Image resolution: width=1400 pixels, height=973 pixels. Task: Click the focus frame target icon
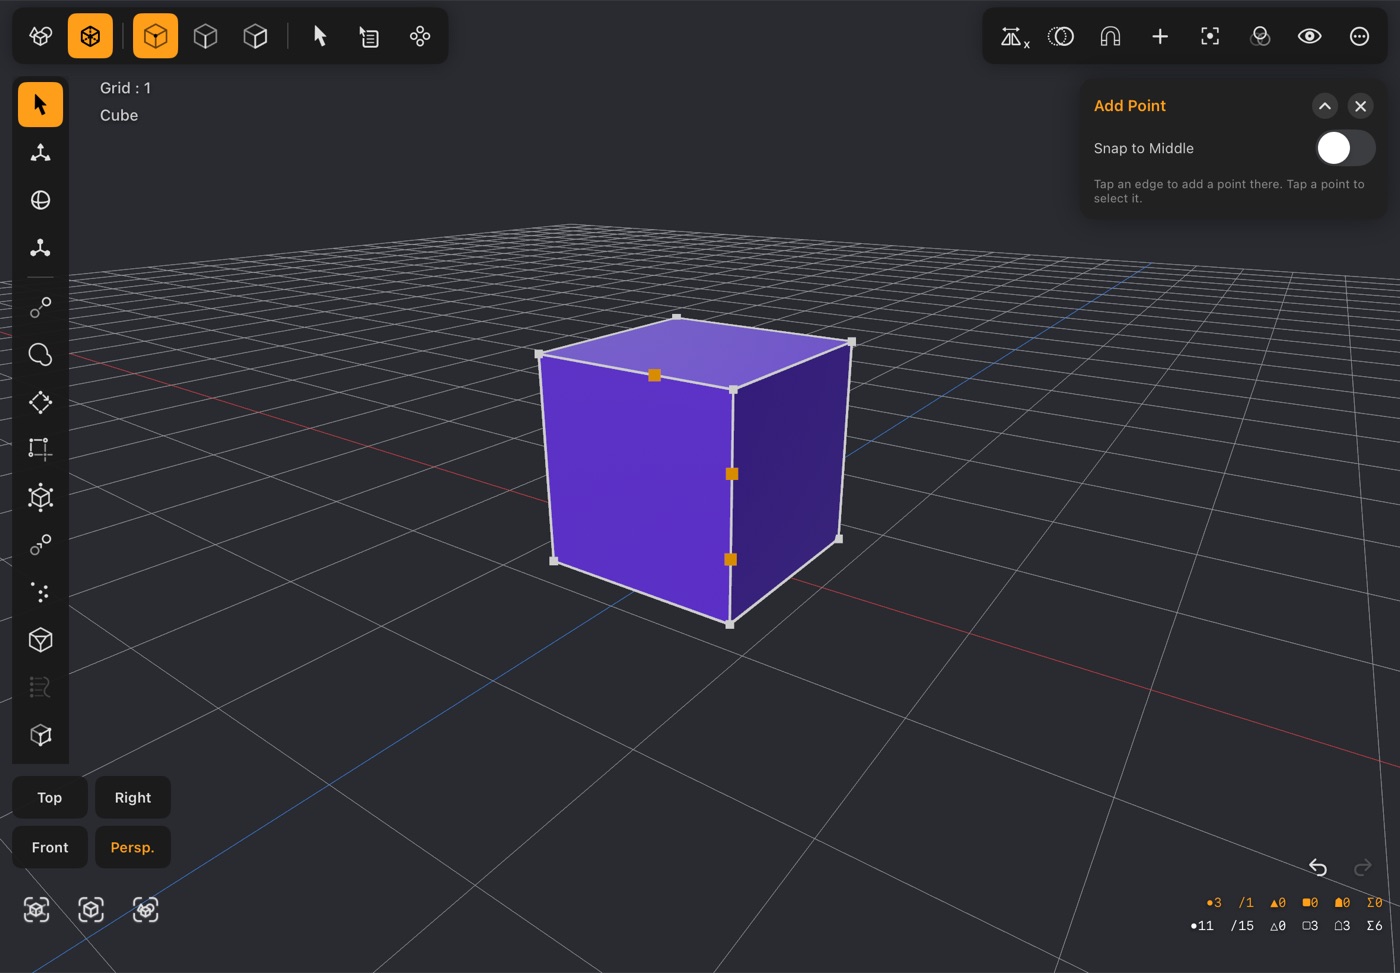pyautogui.click(x=1210, y=37)
